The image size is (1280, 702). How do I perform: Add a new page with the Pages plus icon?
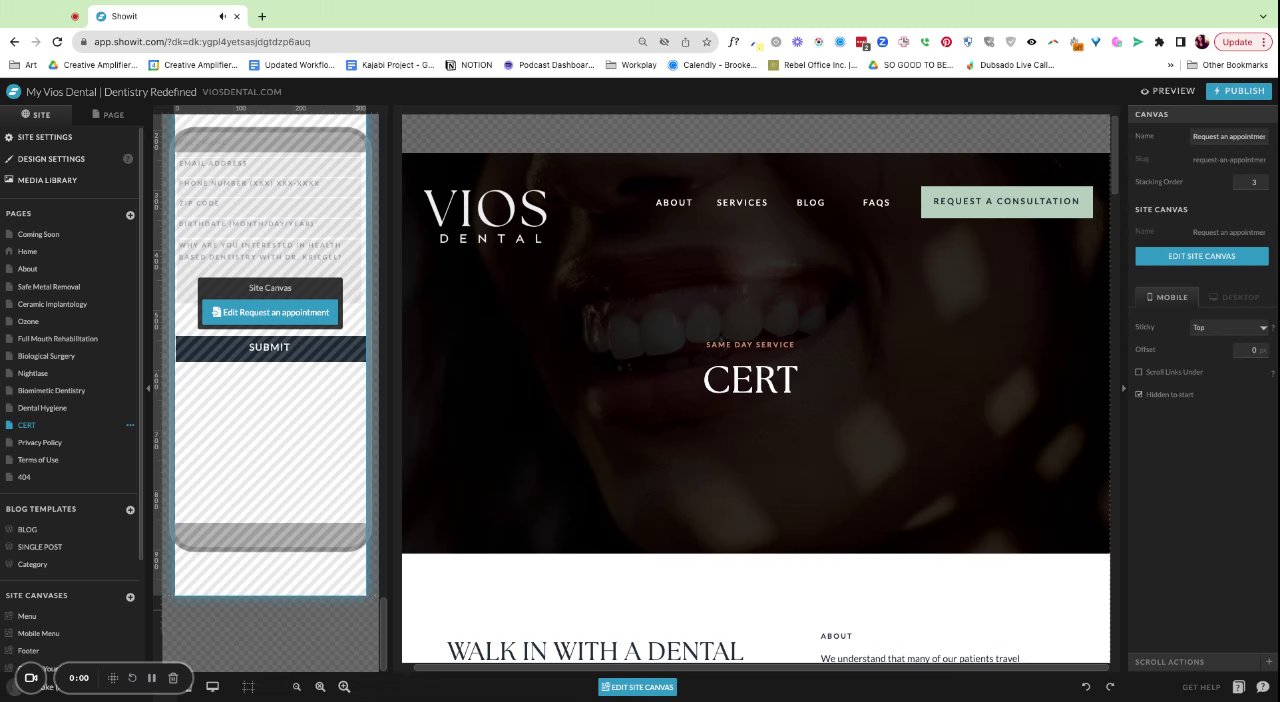pos(130,215)
